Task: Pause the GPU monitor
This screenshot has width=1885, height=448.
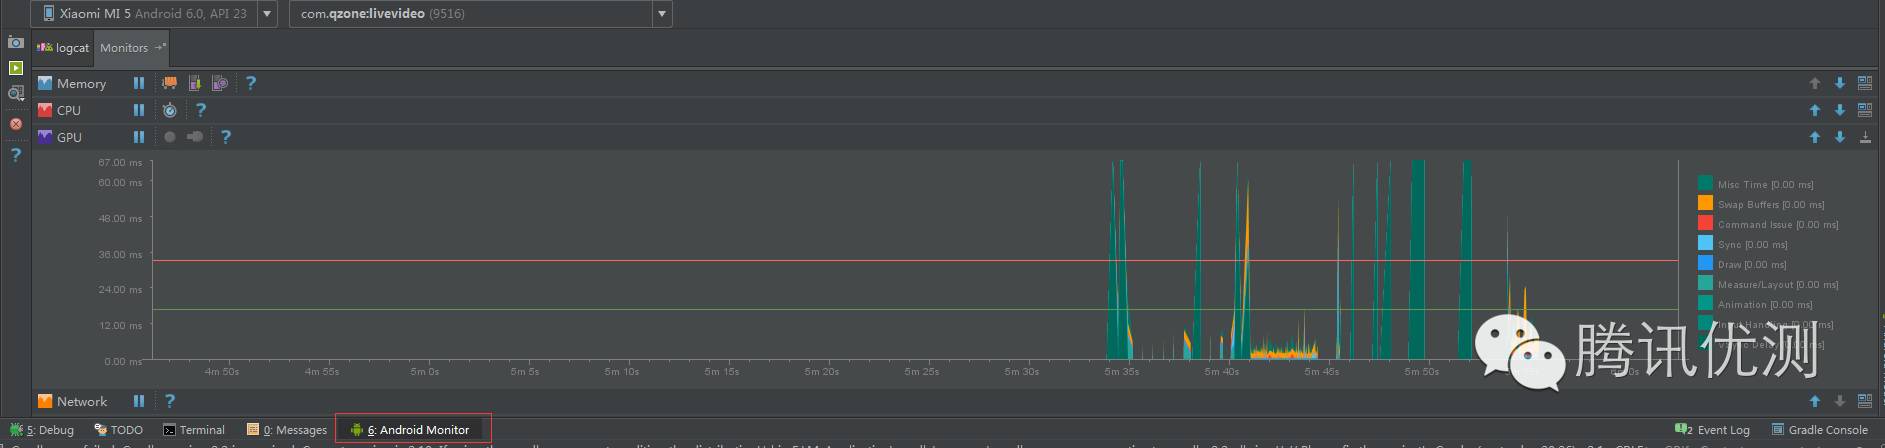Action: point(139,137)
